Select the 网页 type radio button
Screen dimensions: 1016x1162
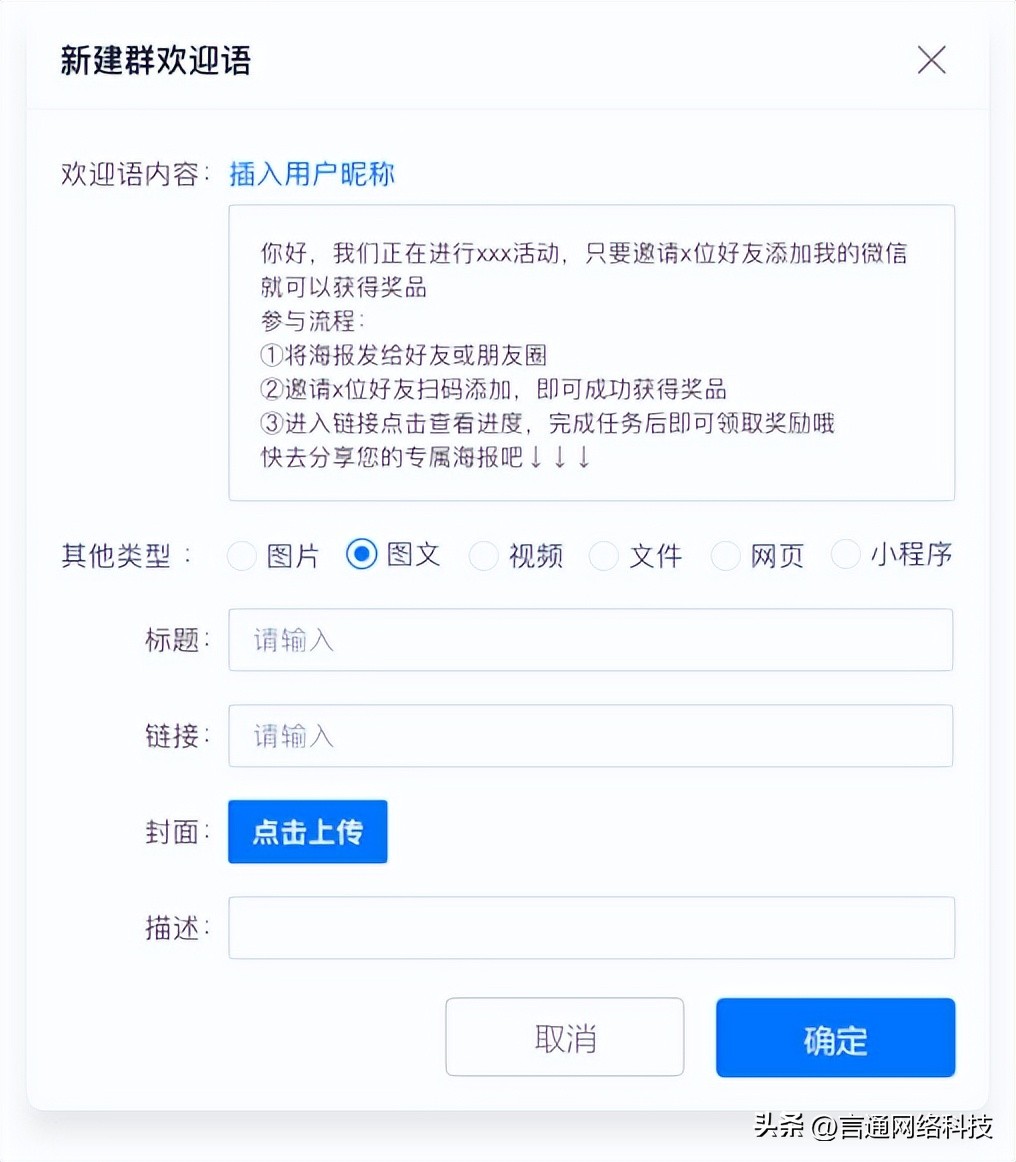click(725, 555)
